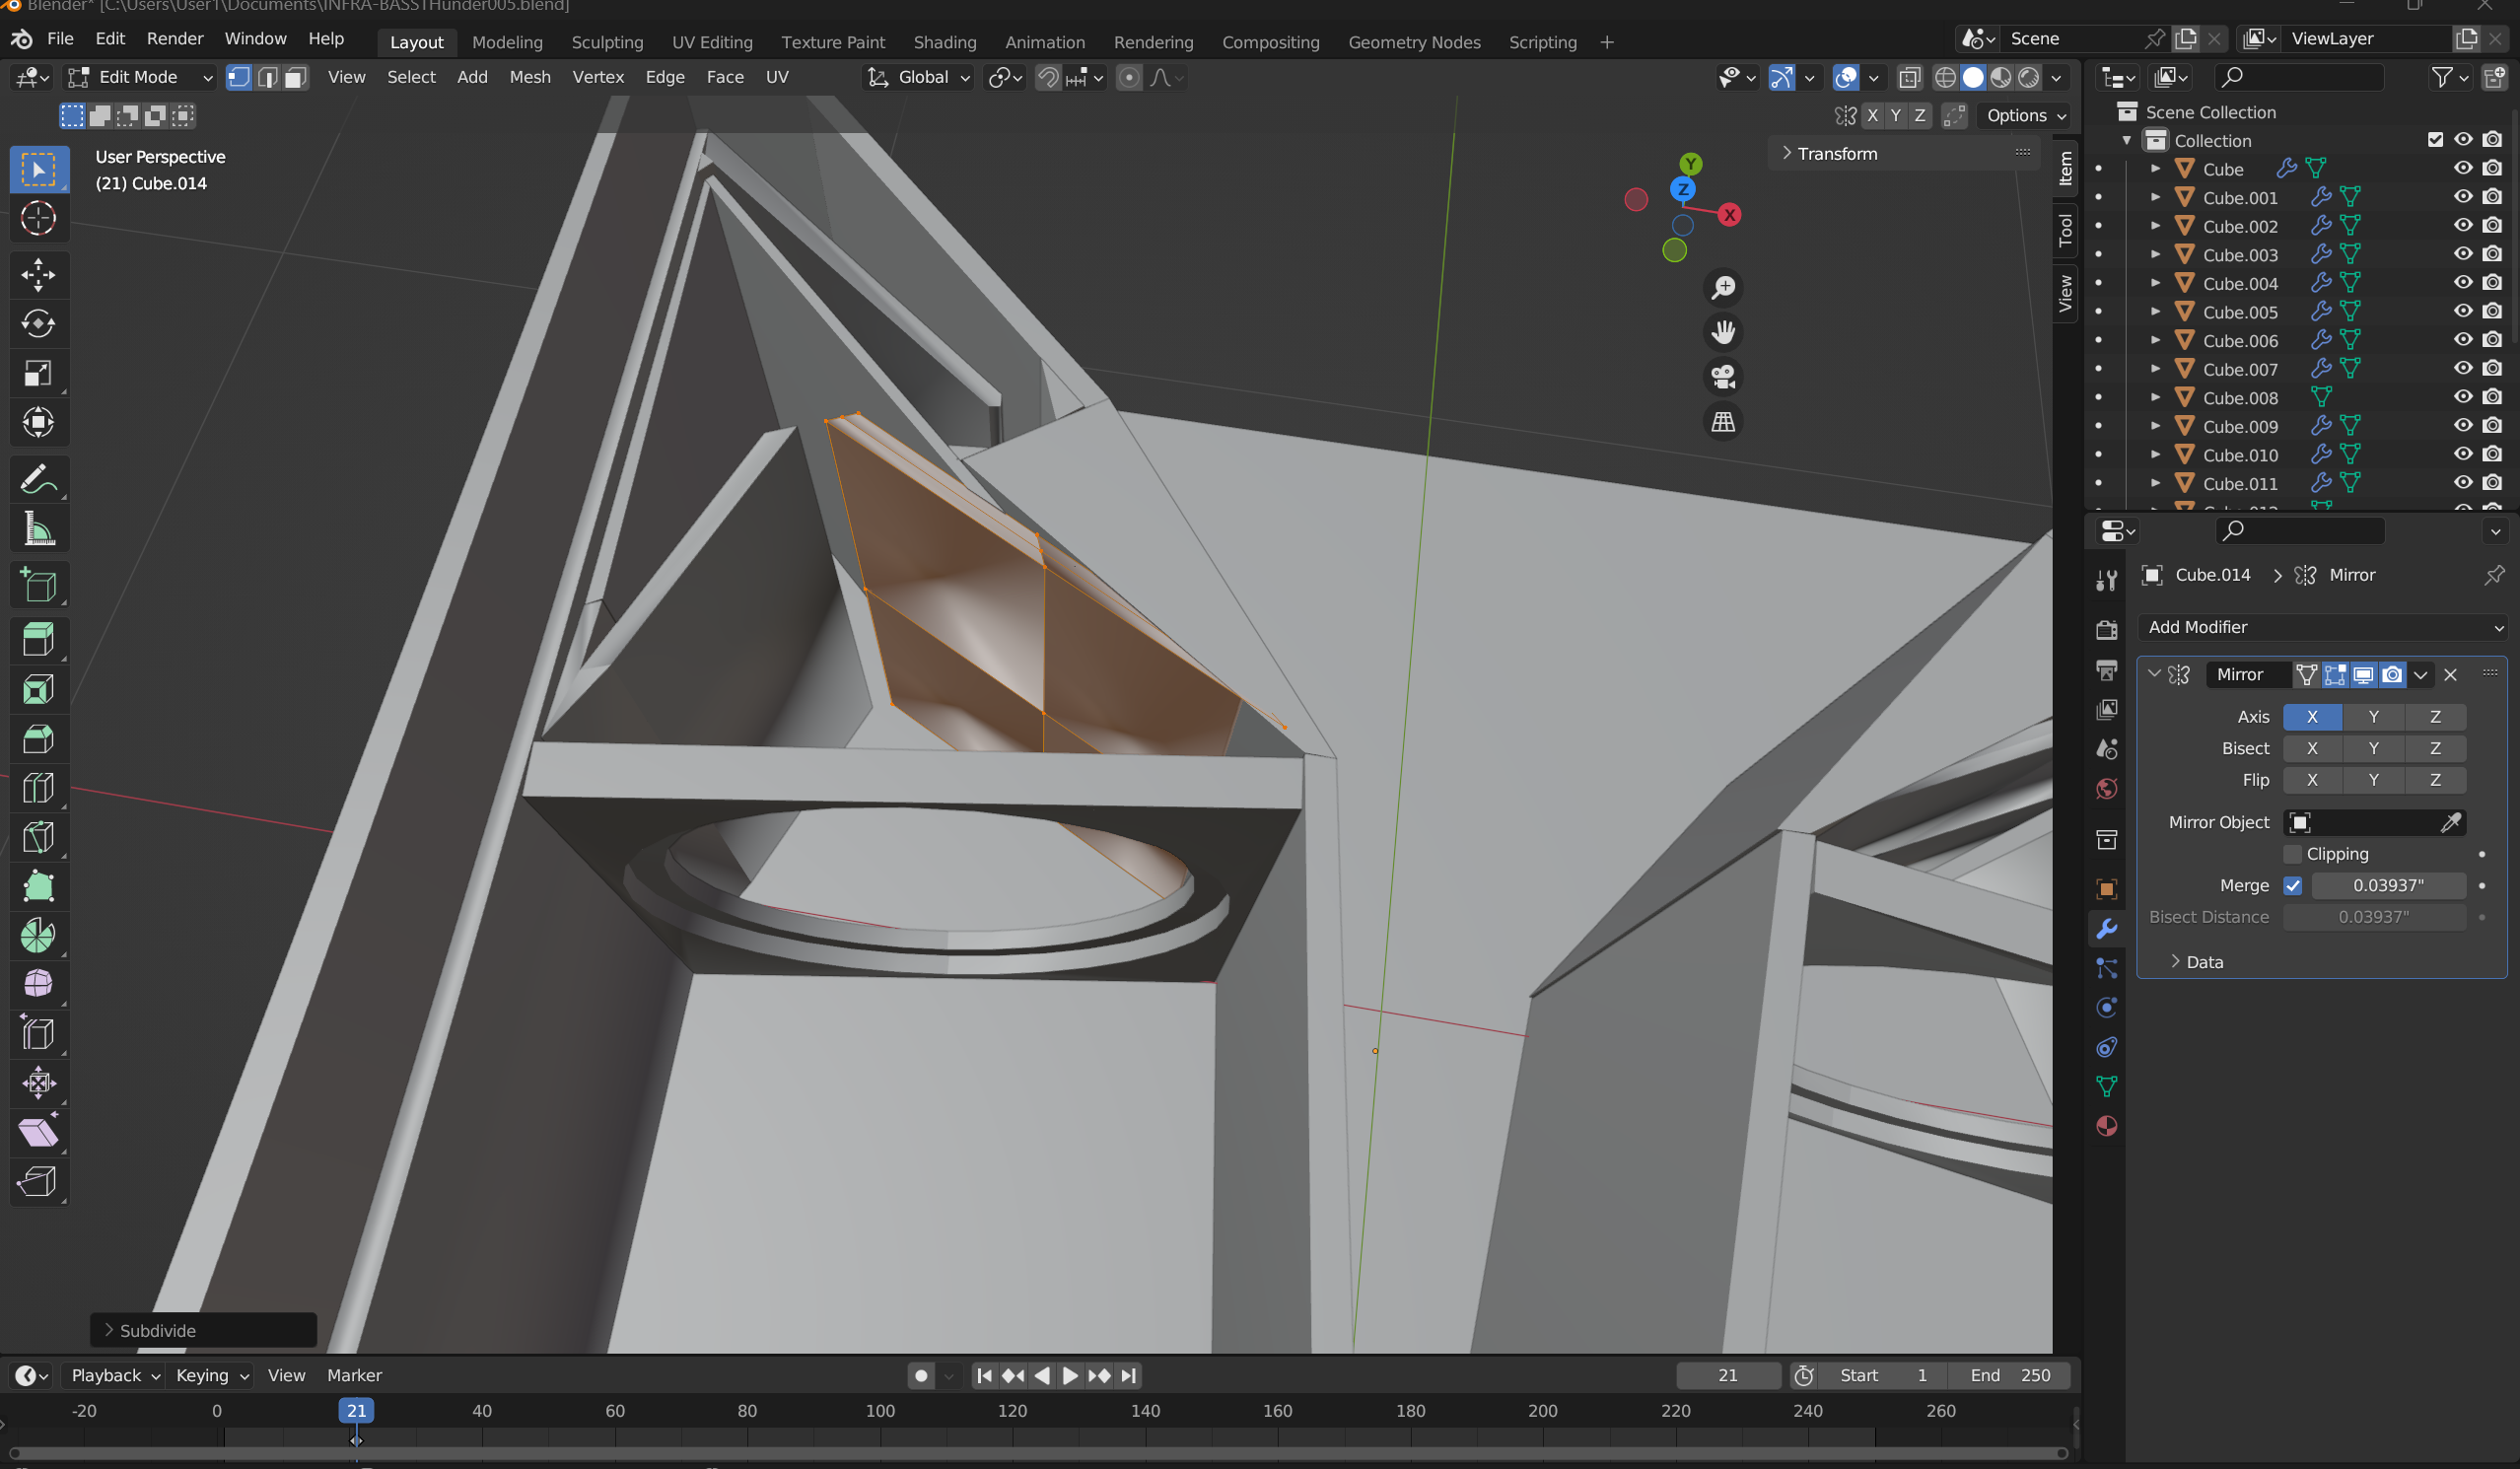This screenshot has height=1469, width=2520.
Task: Uncheck the Merge checkbox
Action: click(2293, 886)
